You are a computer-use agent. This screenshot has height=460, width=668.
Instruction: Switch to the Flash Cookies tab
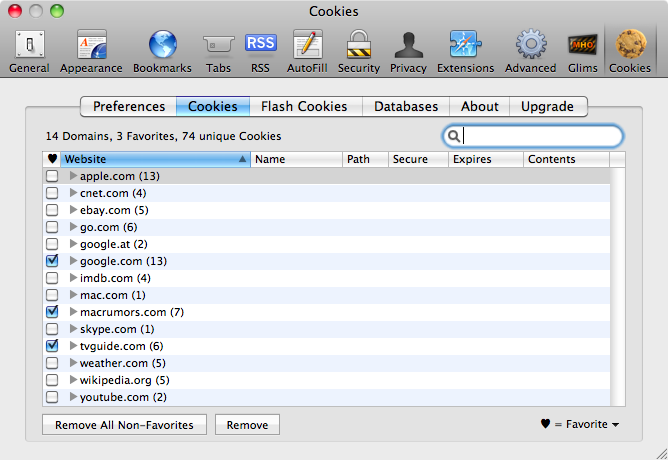pos(304,106)
